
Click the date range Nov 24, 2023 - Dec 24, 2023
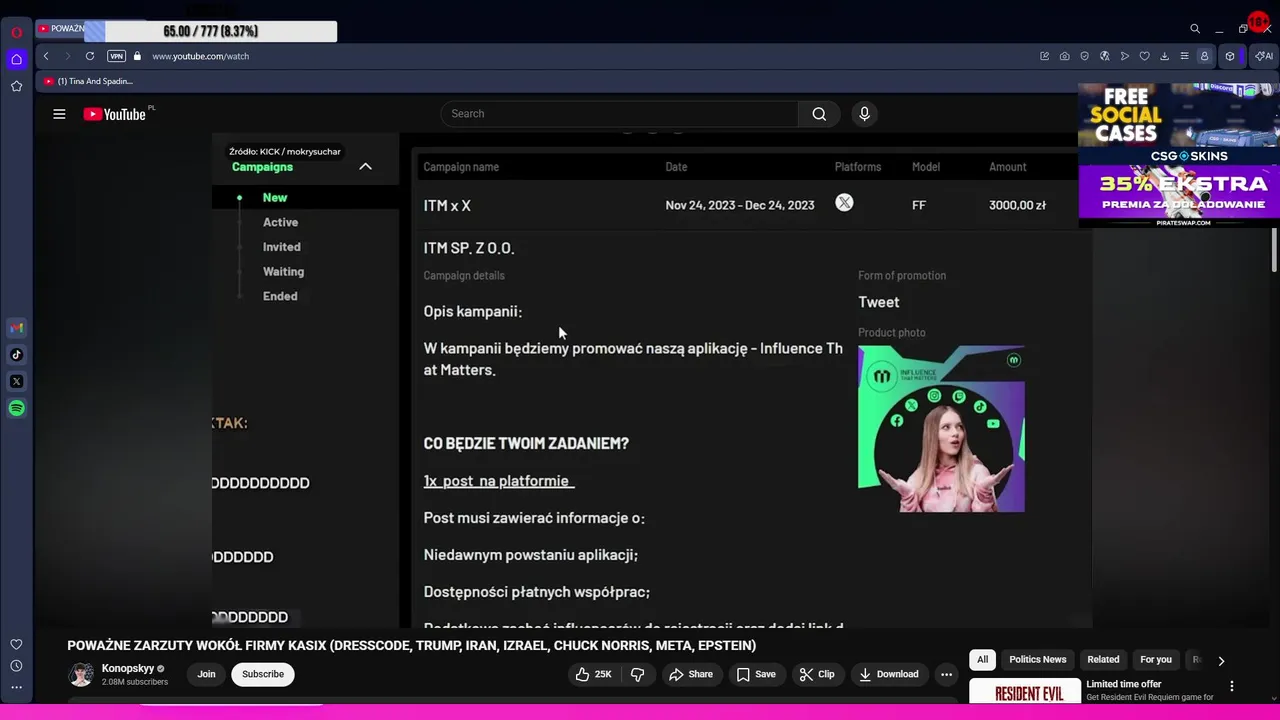(x=740, y=205)
